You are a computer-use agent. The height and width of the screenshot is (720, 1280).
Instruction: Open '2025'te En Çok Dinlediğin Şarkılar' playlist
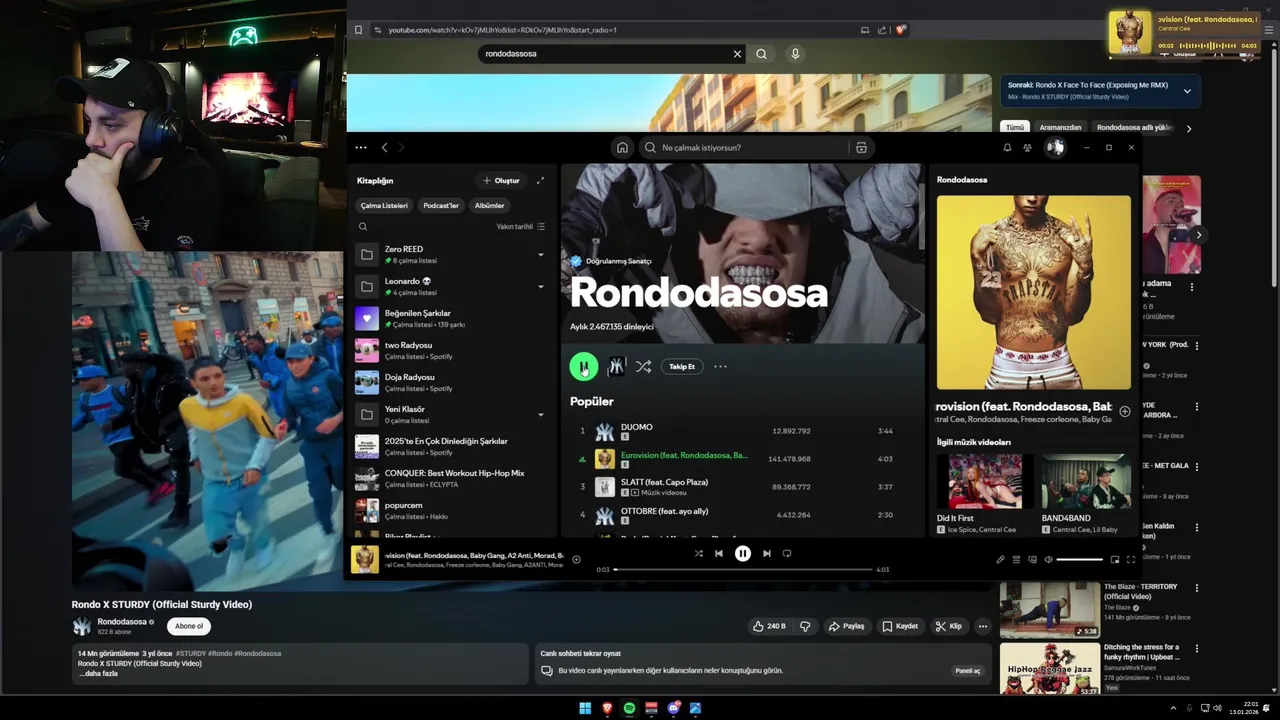pos(451,447)
